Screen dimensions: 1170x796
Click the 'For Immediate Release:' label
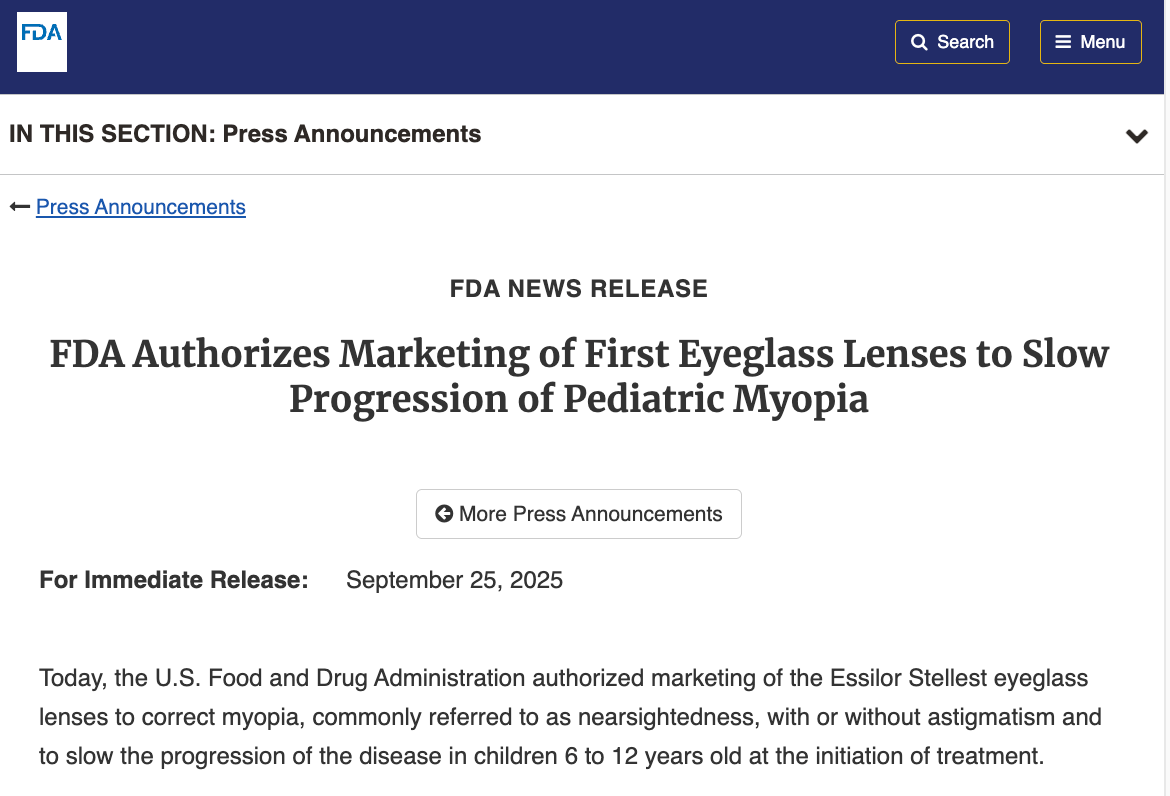tap(174, 580)
